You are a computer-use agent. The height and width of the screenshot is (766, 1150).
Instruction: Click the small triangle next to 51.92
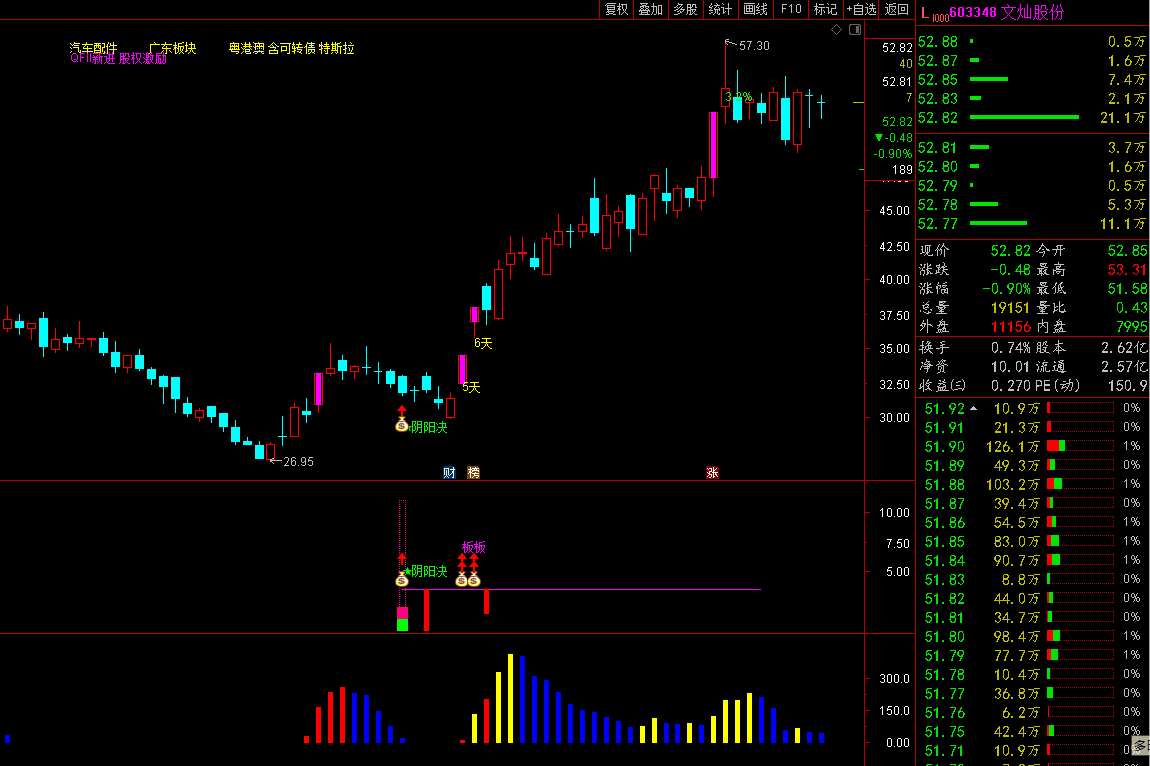point(974,408)
